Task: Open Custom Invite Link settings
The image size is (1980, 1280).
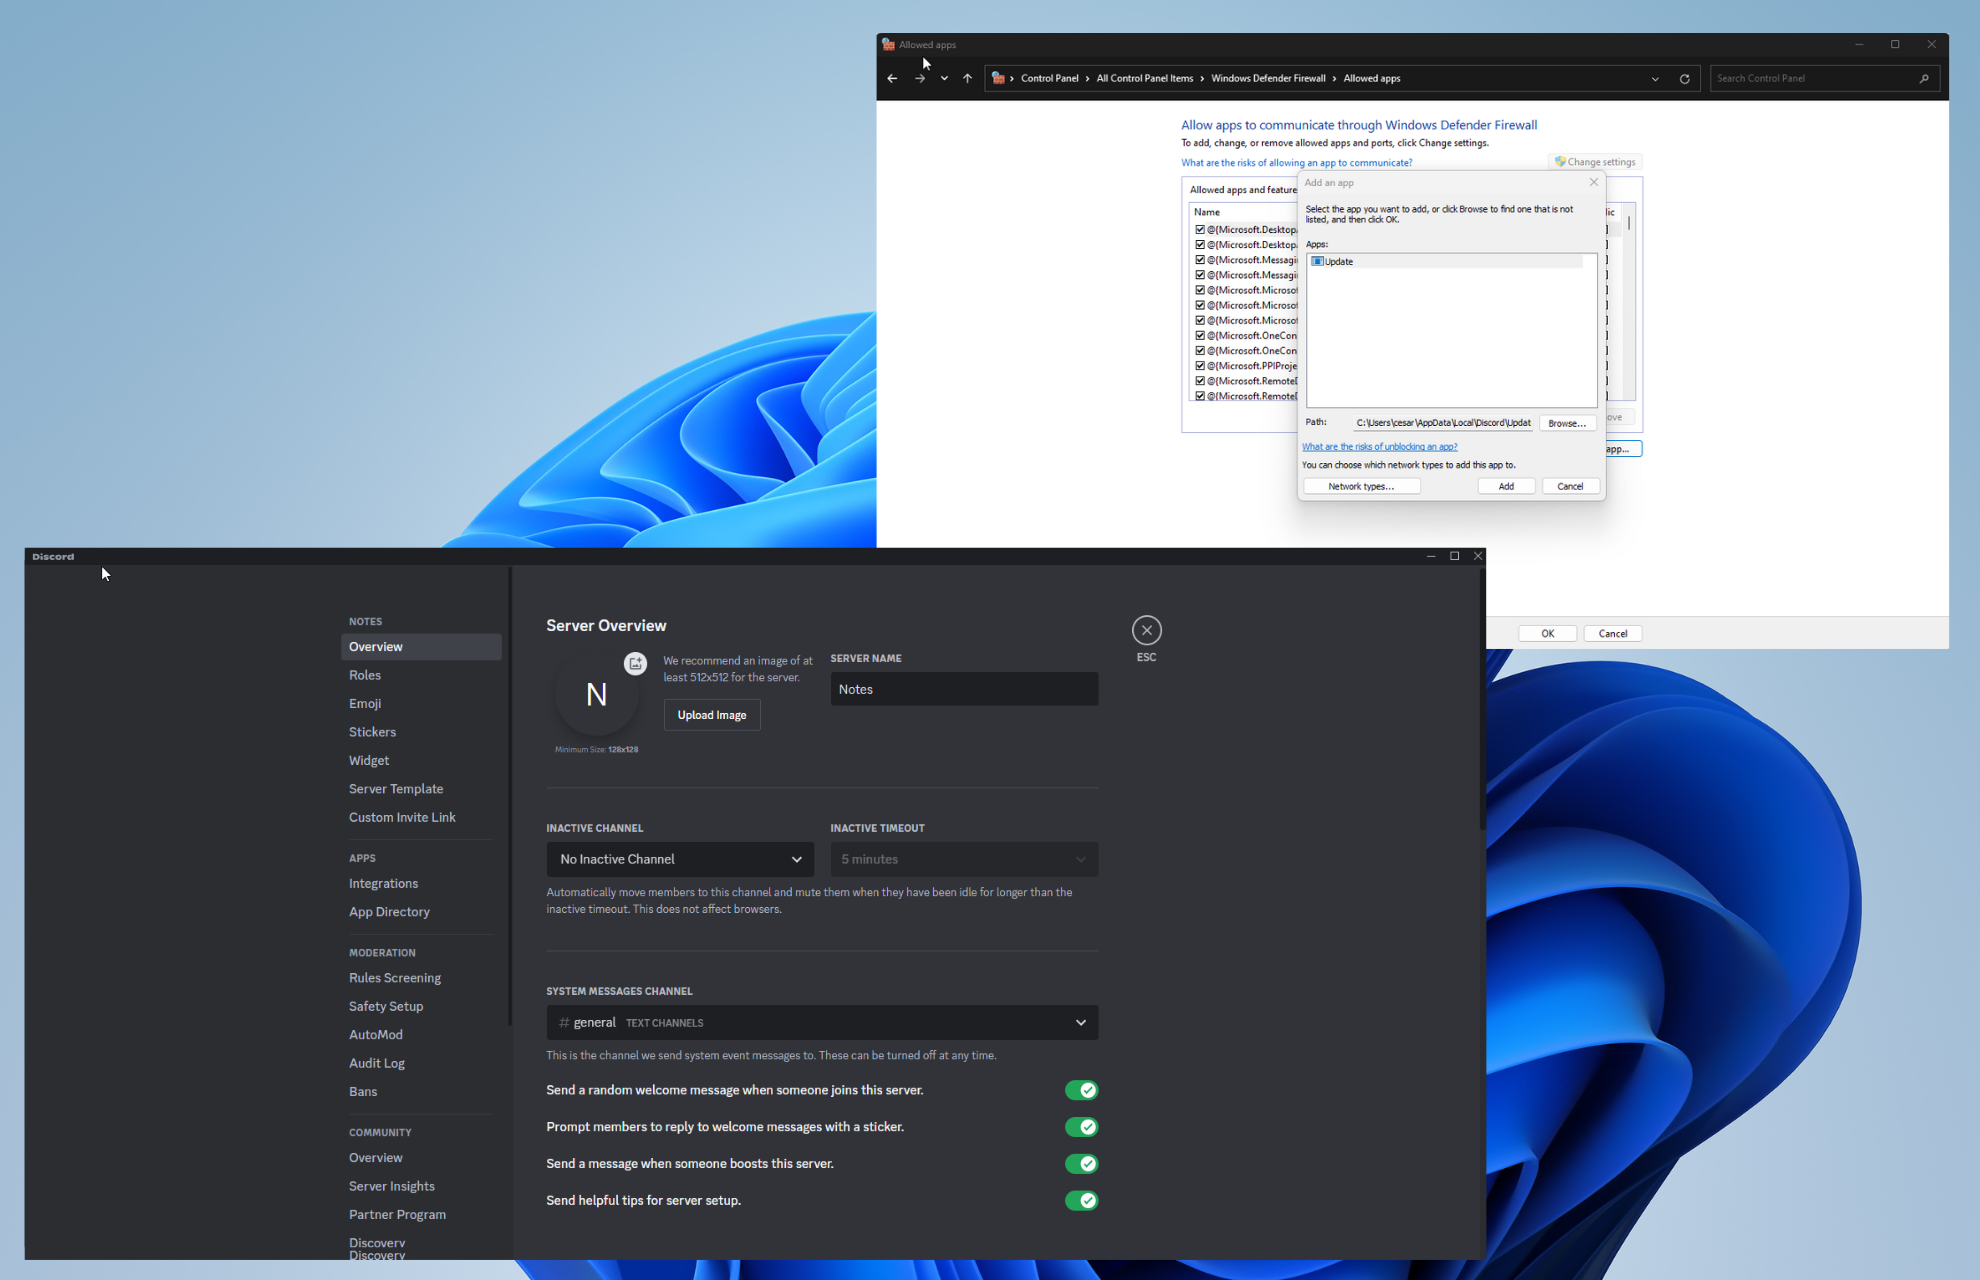Action: click(421, 818)
